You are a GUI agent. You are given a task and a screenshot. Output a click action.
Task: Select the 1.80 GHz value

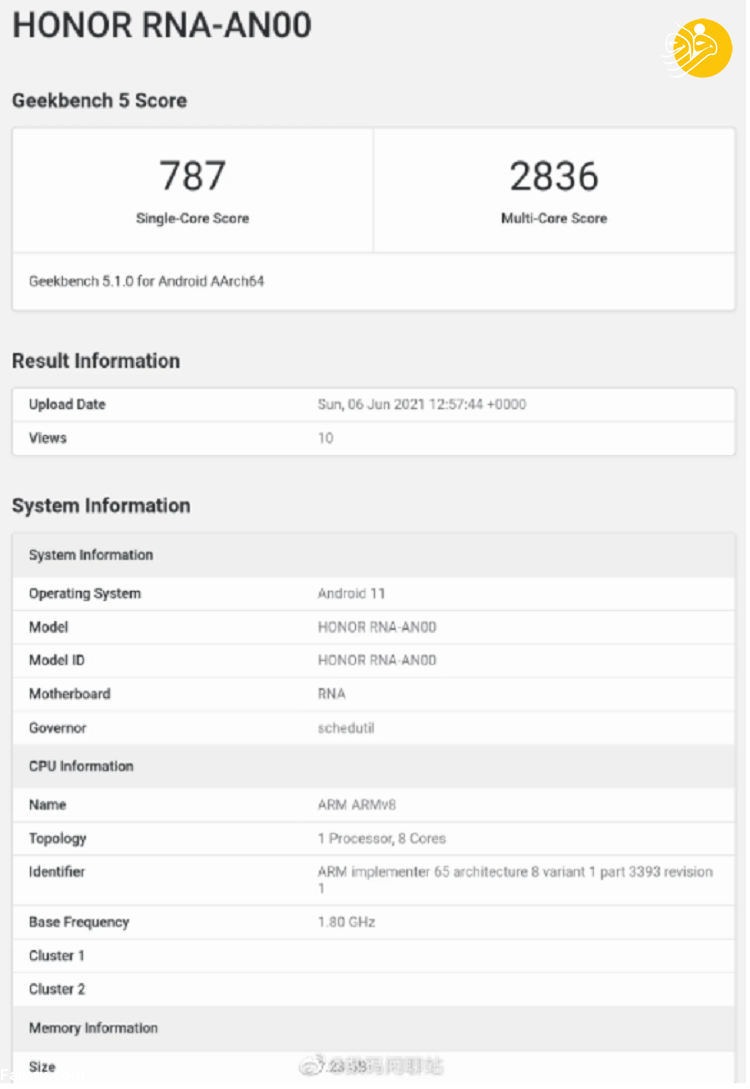(347, 922)
